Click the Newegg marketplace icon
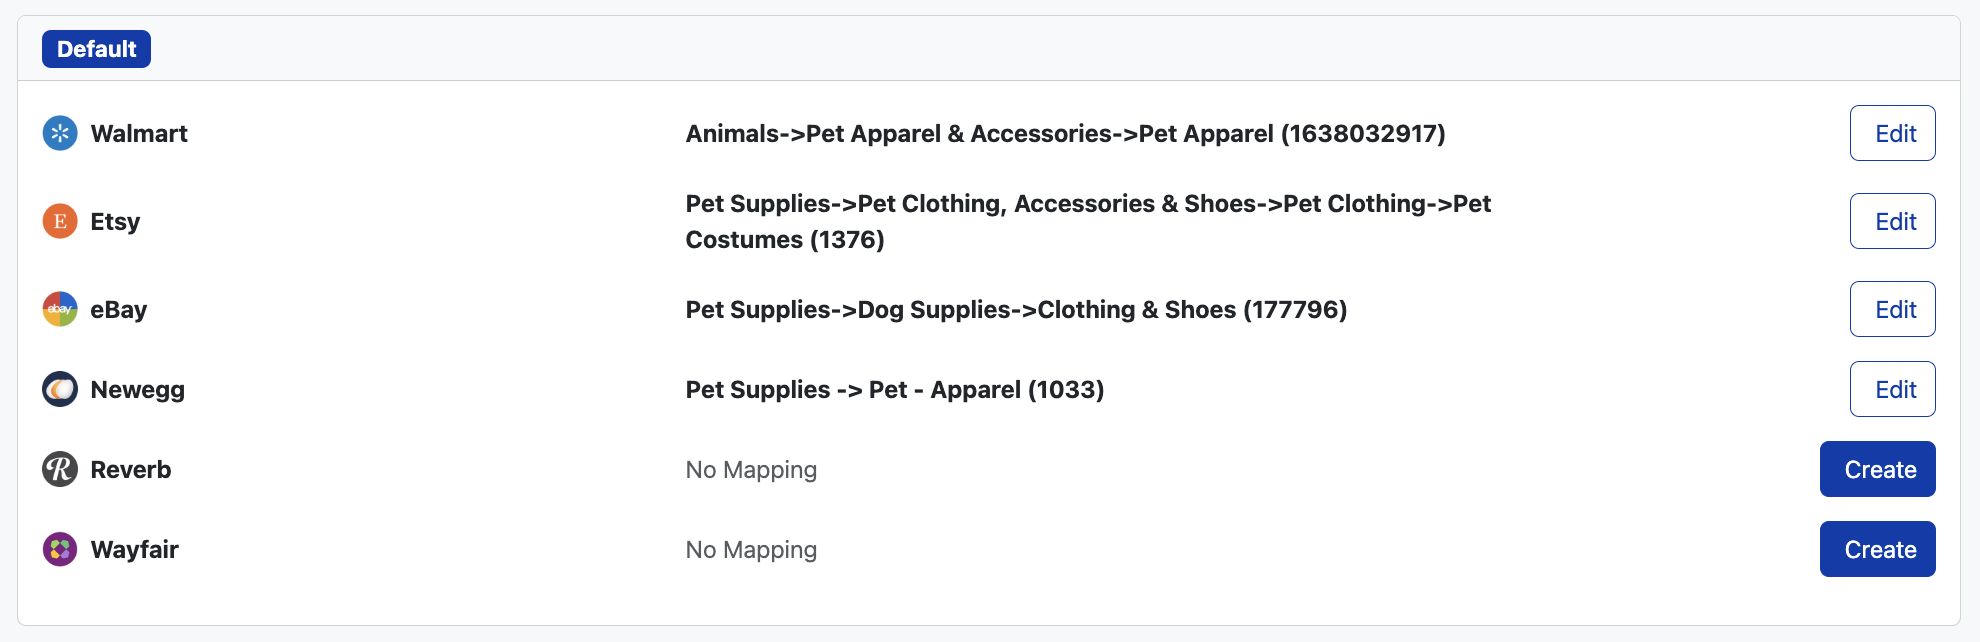The image size is (1980, 642). [60, 389]
